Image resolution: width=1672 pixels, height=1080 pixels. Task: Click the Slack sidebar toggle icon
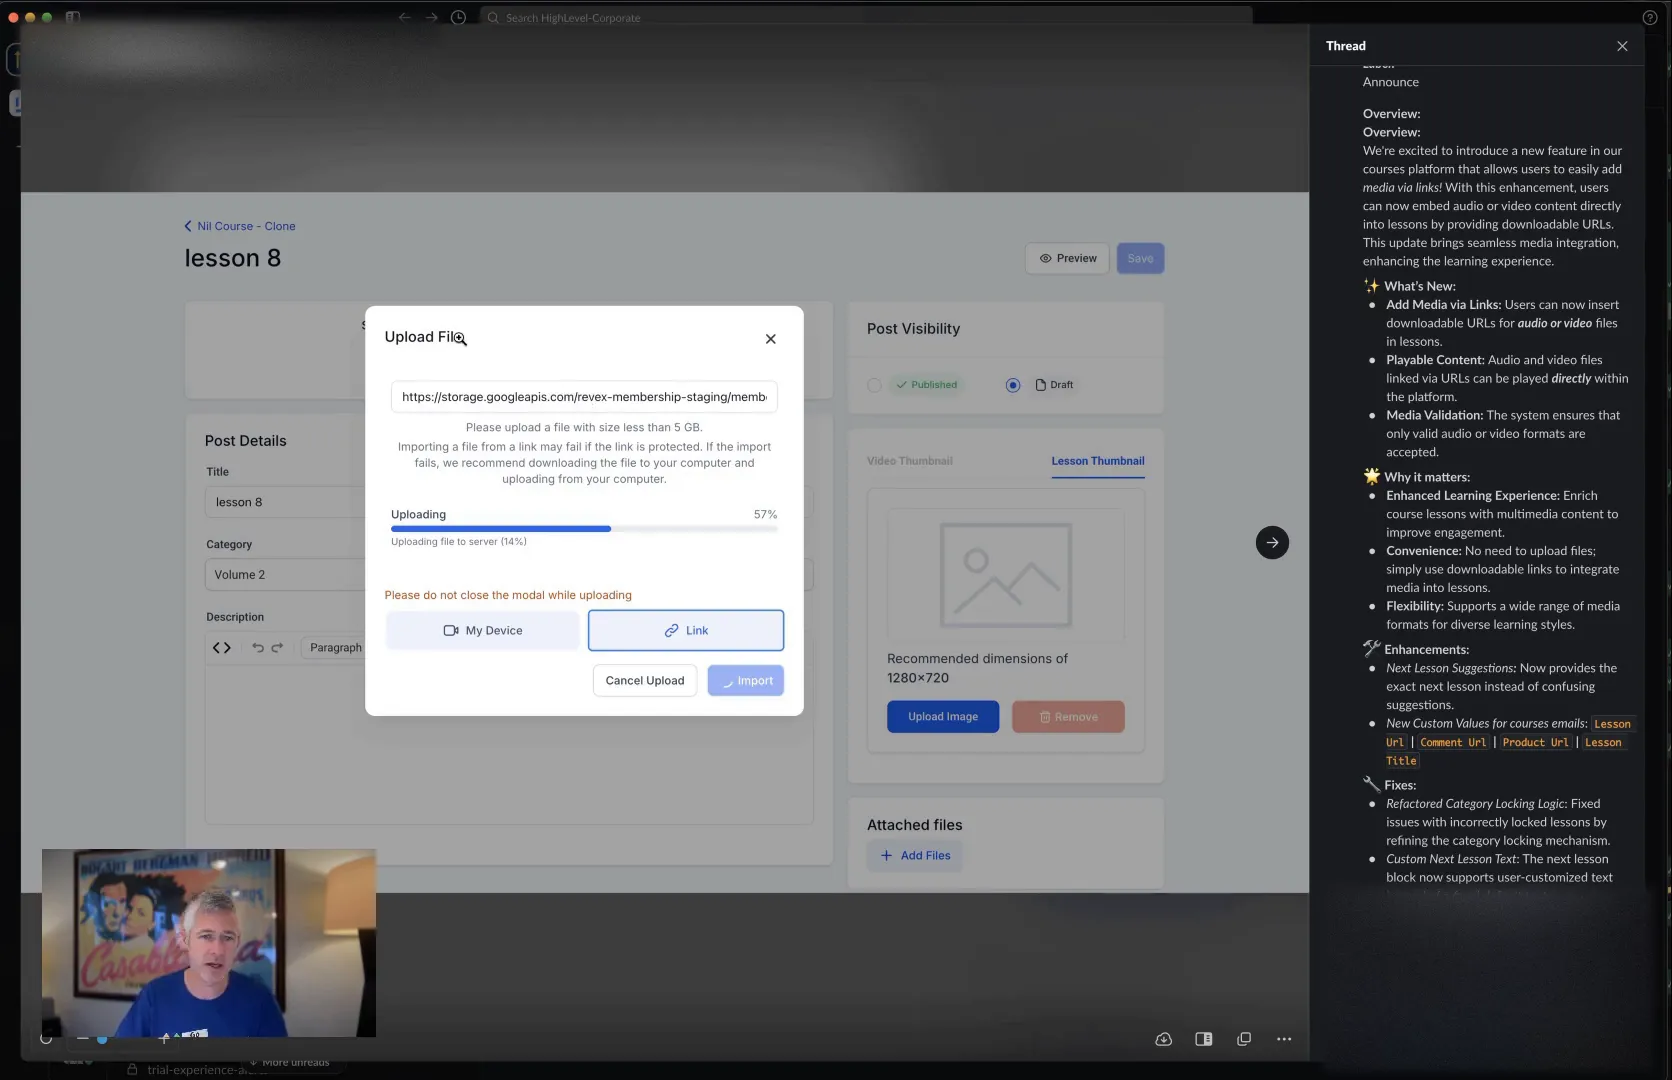[x=73, y=17]
